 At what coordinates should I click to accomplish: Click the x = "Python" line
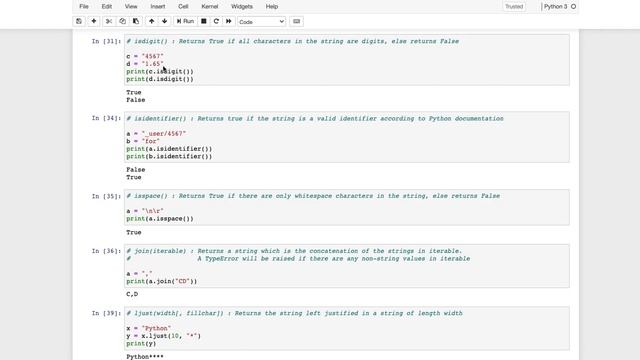pyautogui.click(x=149, y=328)
